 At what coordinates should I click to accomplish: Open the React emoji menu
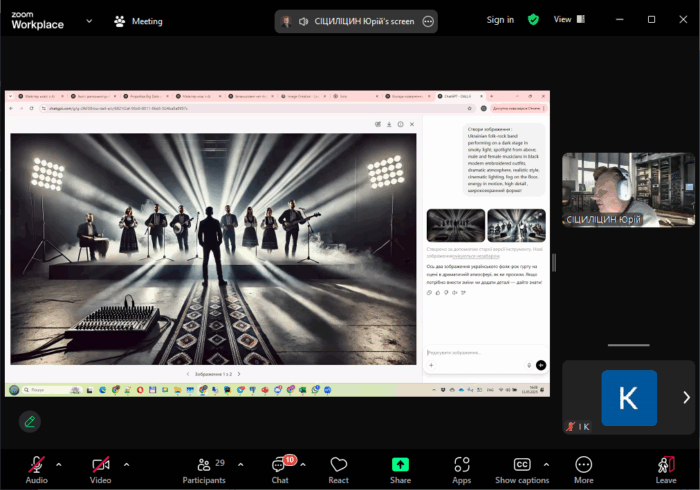pos(339,466)
